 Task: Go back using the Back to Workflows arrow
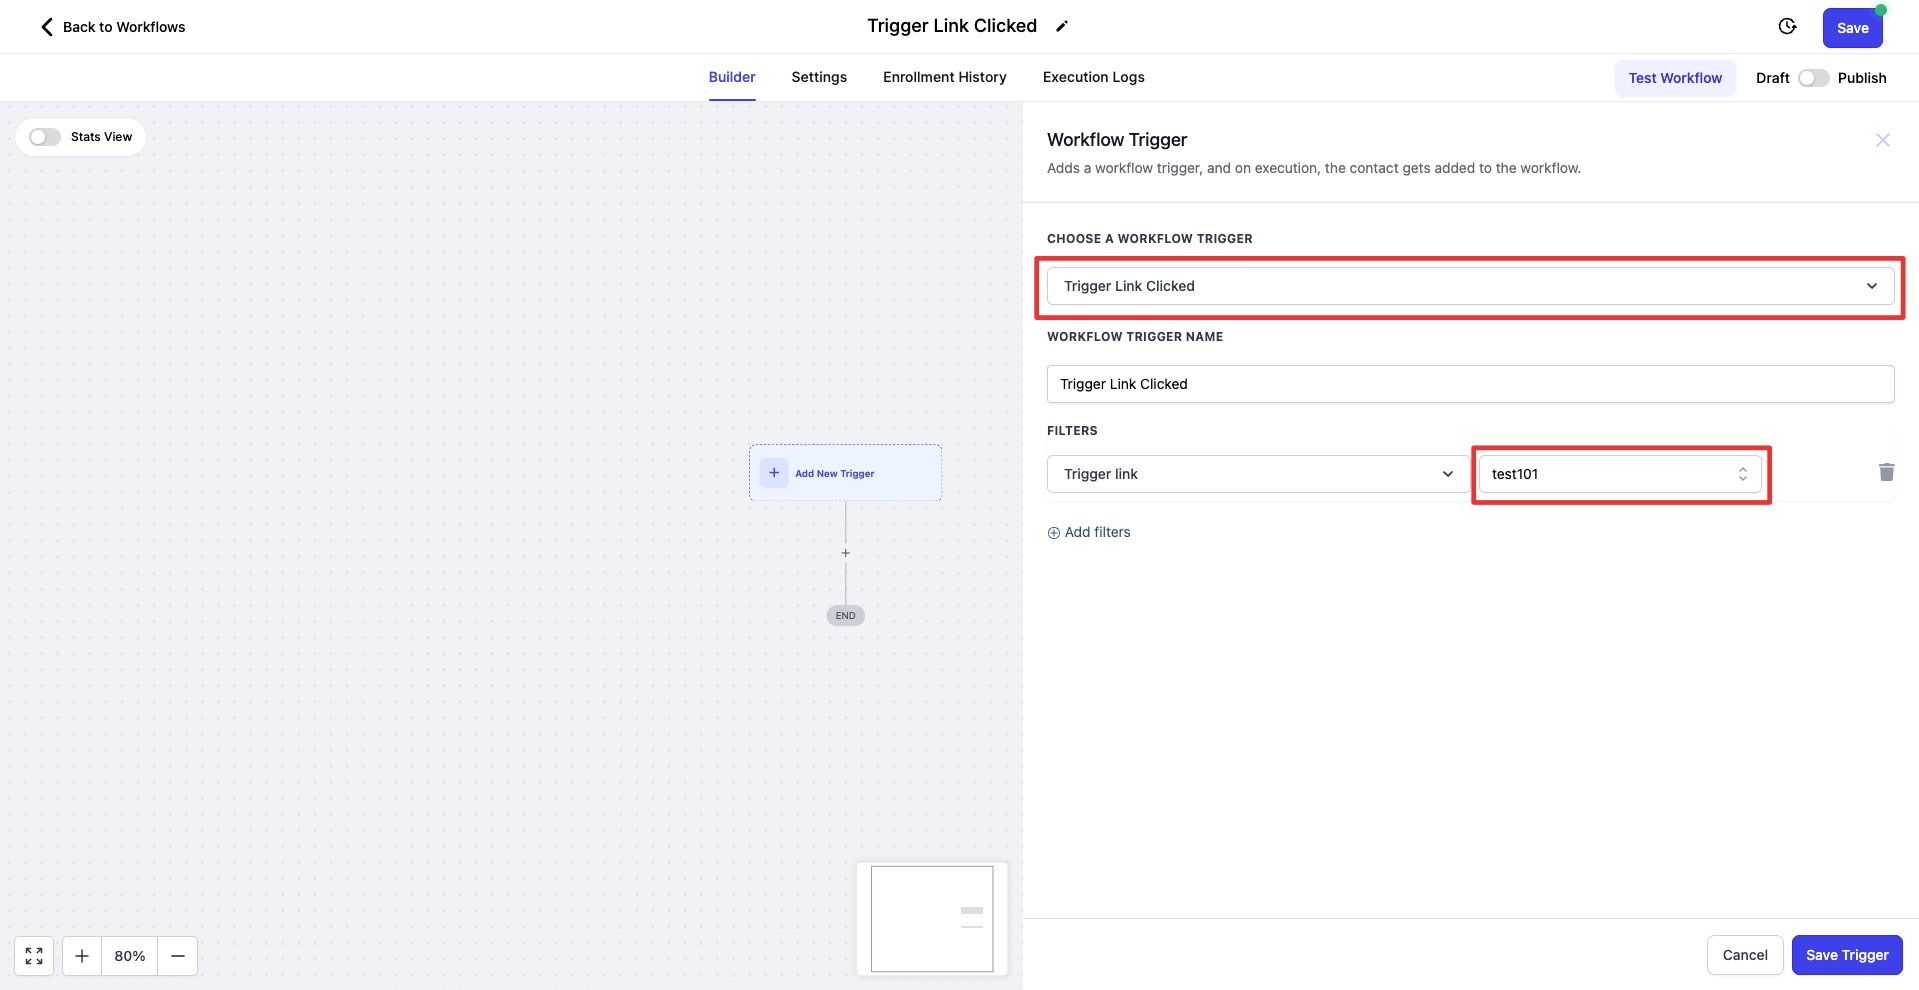coord(47,27)
